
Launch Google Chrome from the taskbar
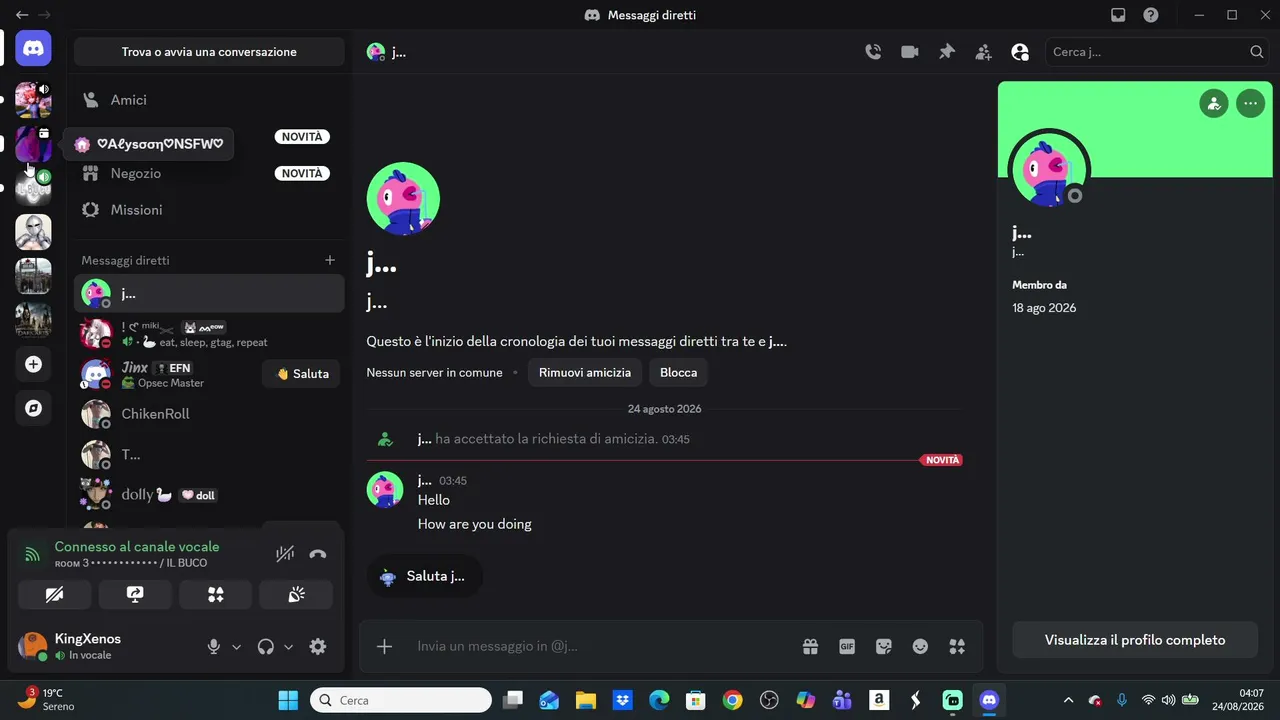[732, 700]
